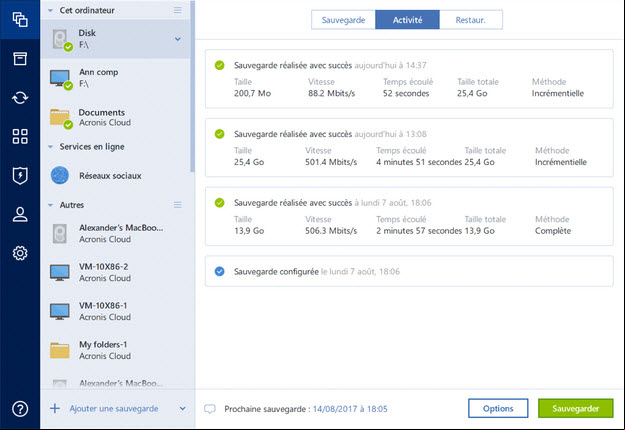Switch to the Activité tab
This screenshot has height=430, width=625.
point(407,20)
